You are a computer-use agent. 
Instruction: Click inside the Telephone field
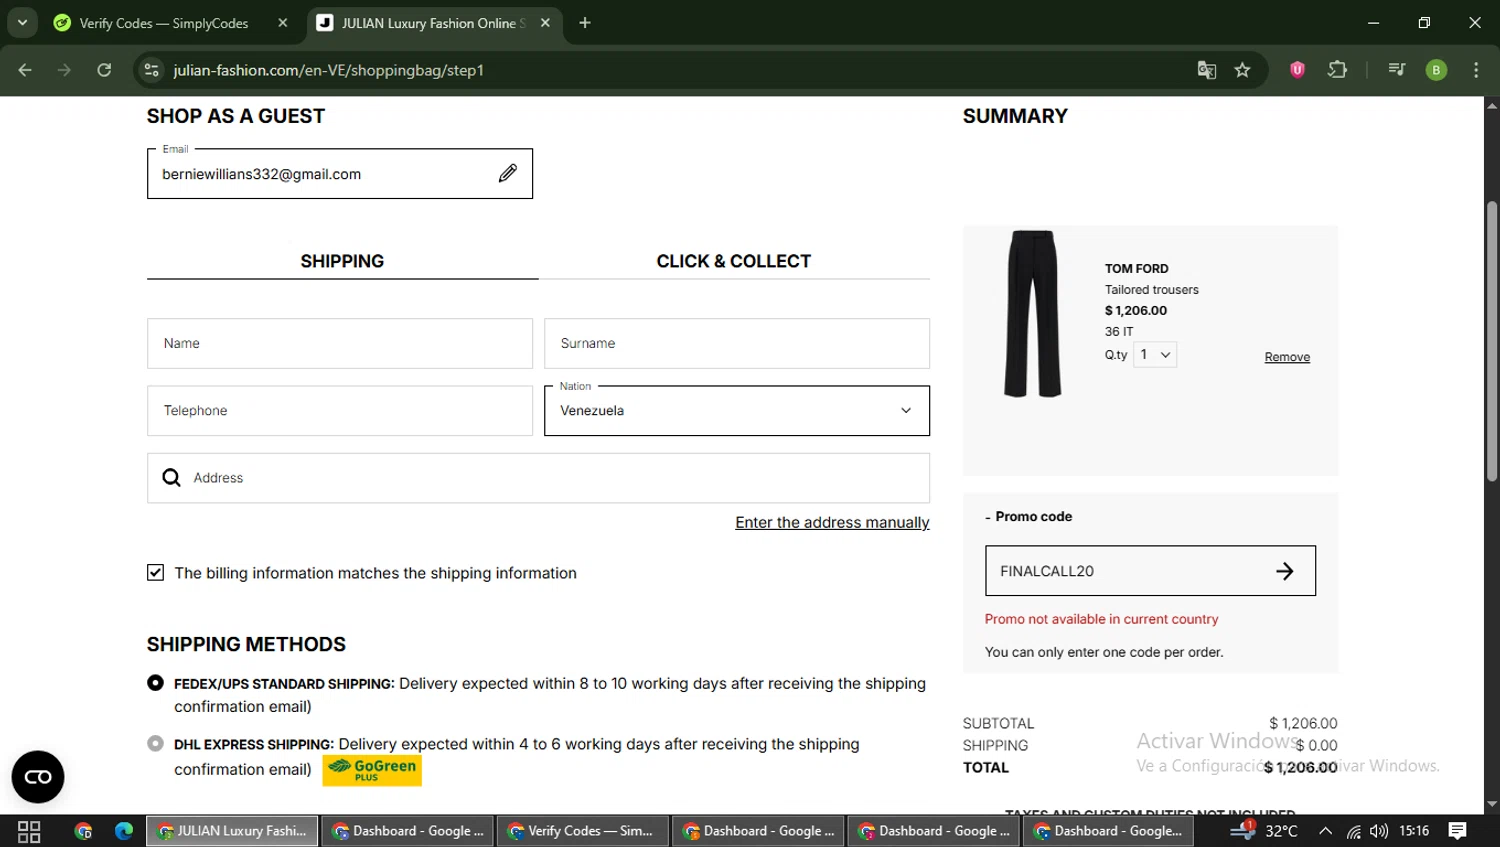(340, 411)
